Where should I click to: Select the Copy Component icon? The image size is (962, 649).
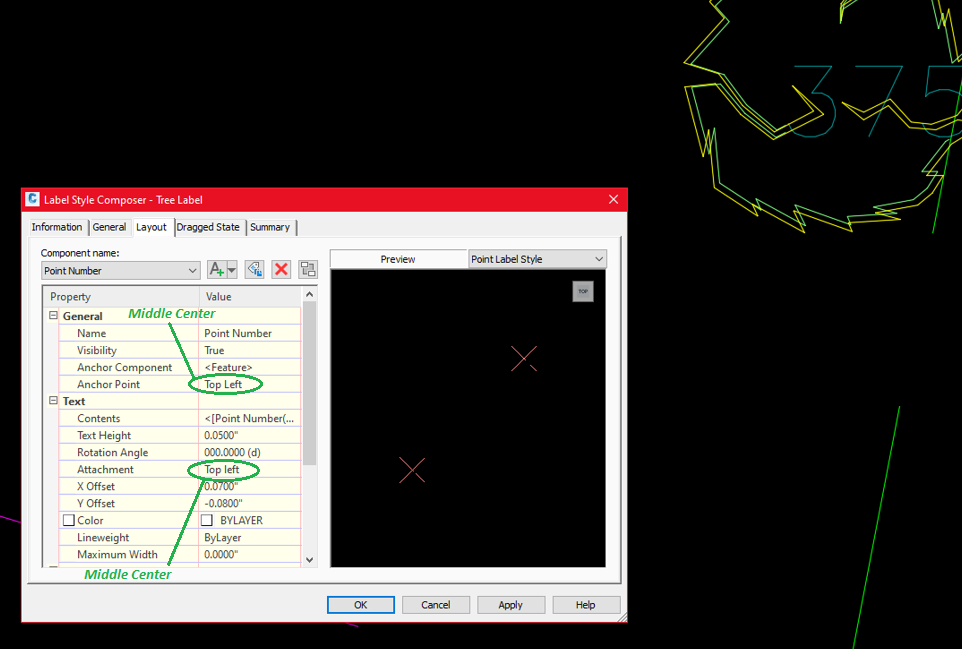[253, 269]
